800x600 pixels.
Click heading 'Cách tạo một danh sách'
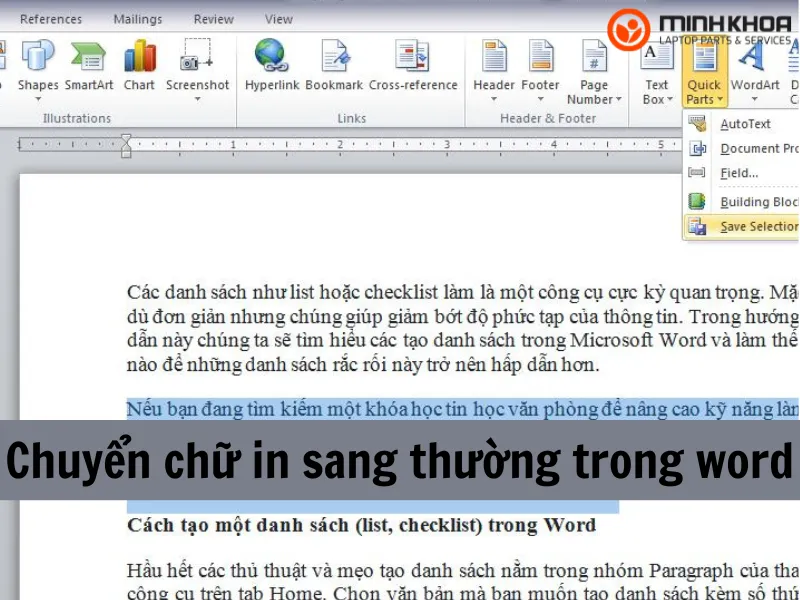click(361, 525)
